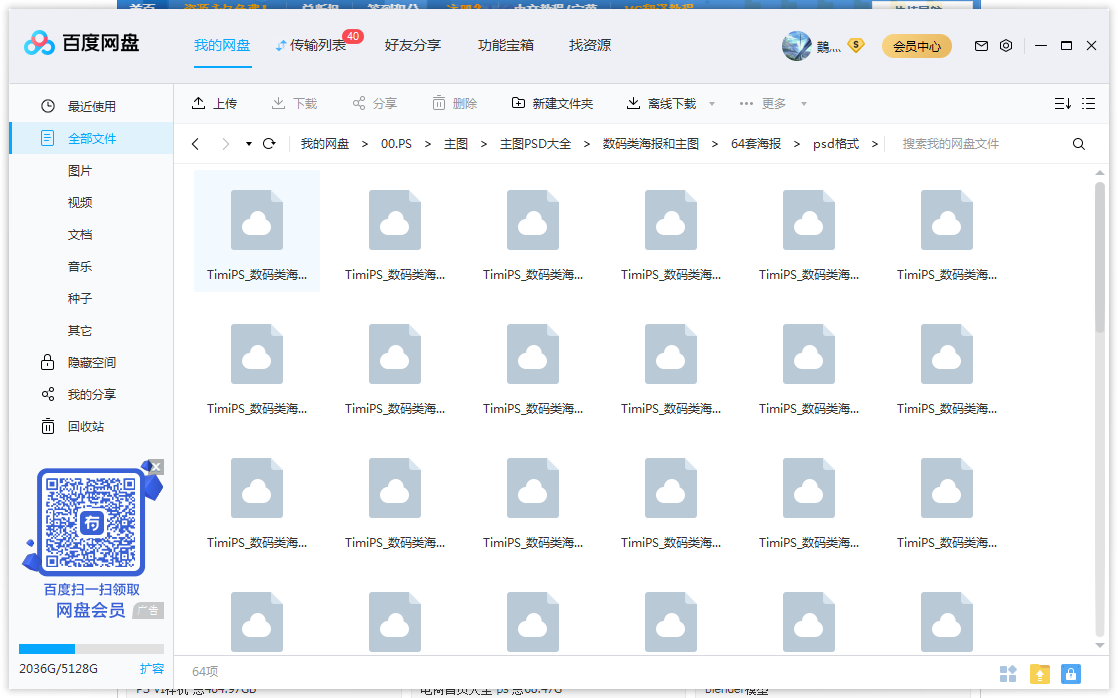Select 全部文件 in sidebar

click(91, 138)
